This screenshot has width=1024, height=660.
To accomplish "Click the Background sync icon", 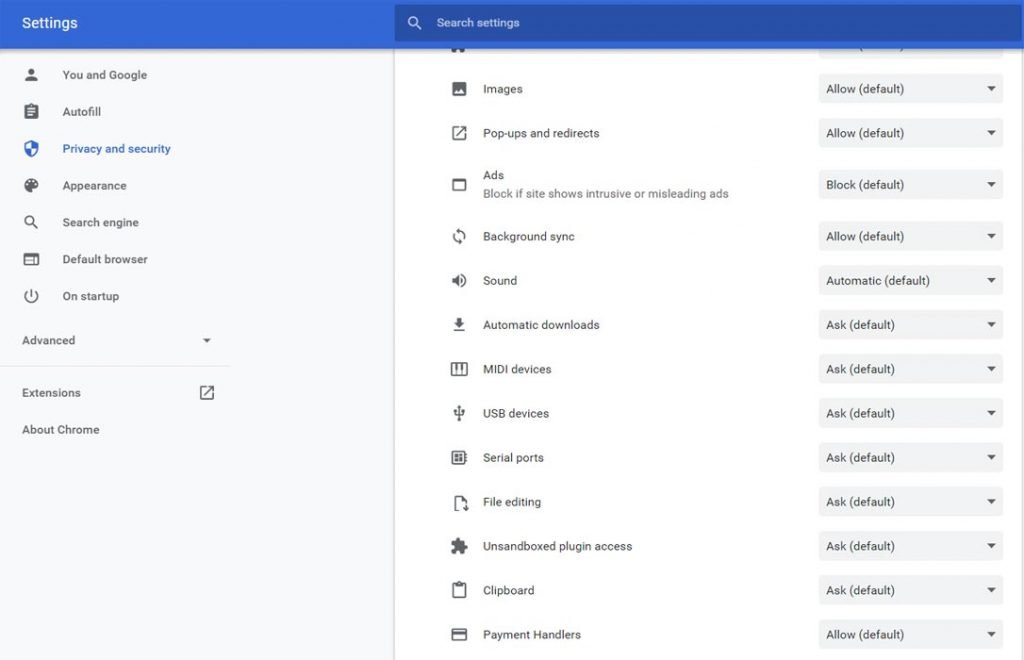I will point(459,237).
